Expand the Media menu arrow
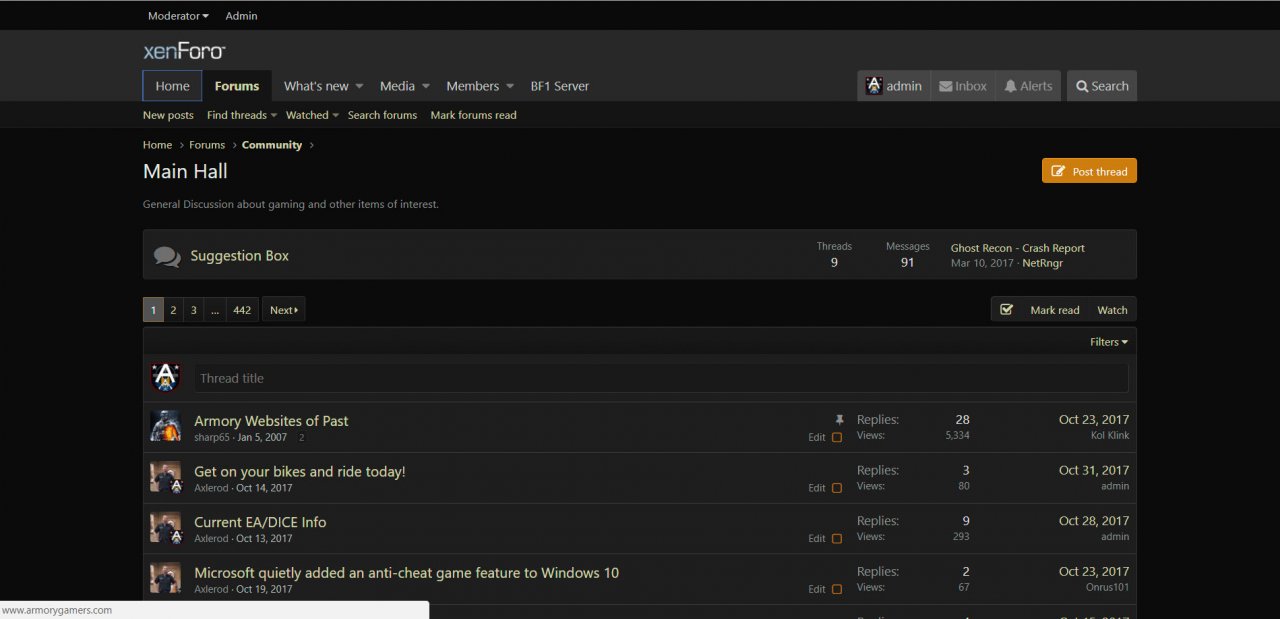Screen dimensions: 1280x619 [x=425, y=87]
